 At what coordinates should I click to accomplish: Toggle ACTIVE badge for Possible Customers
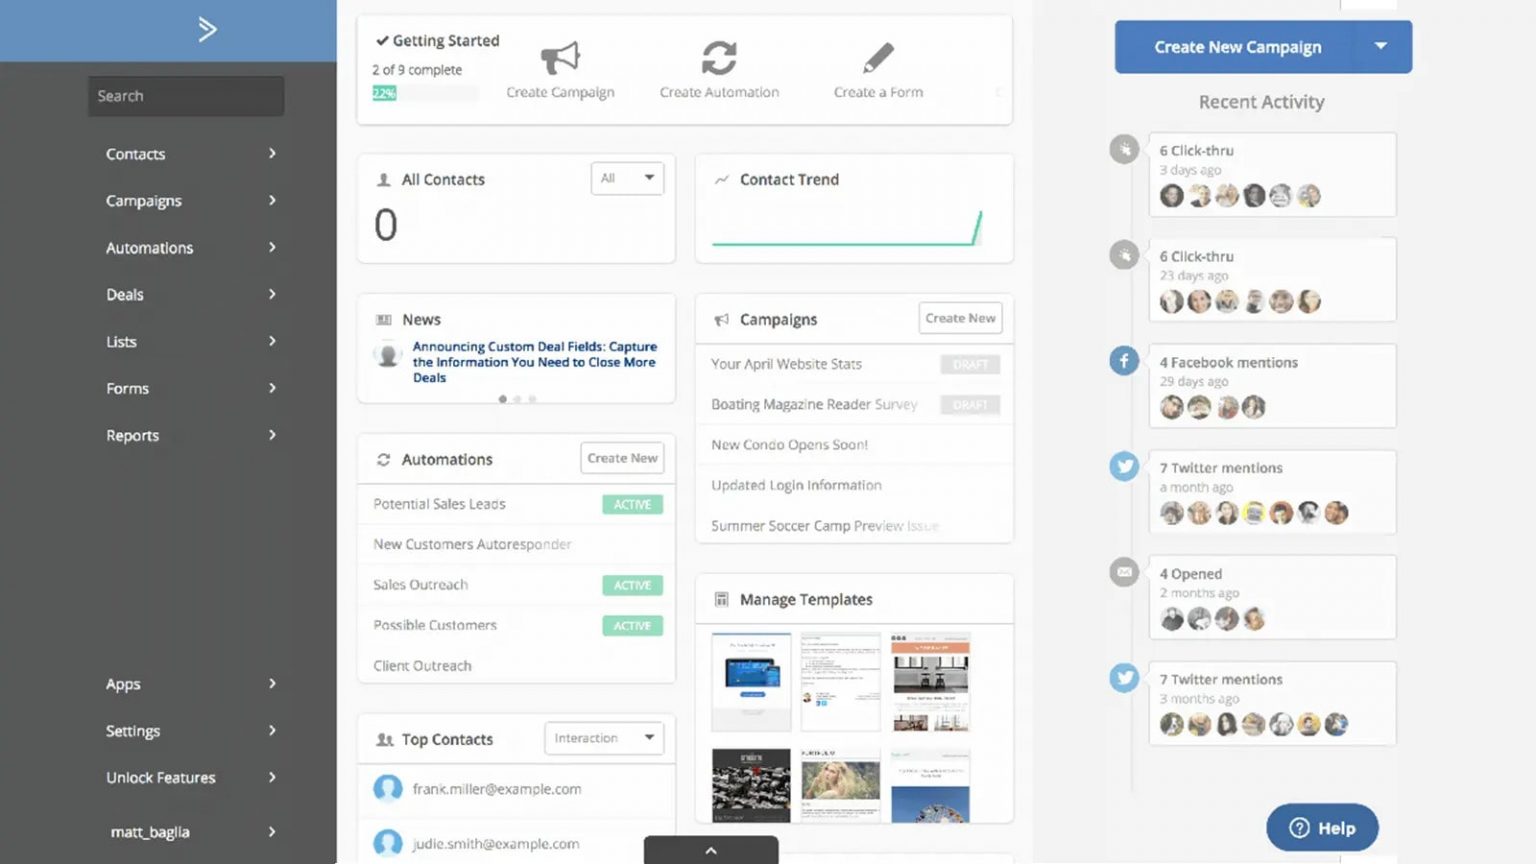coord(632,626)
